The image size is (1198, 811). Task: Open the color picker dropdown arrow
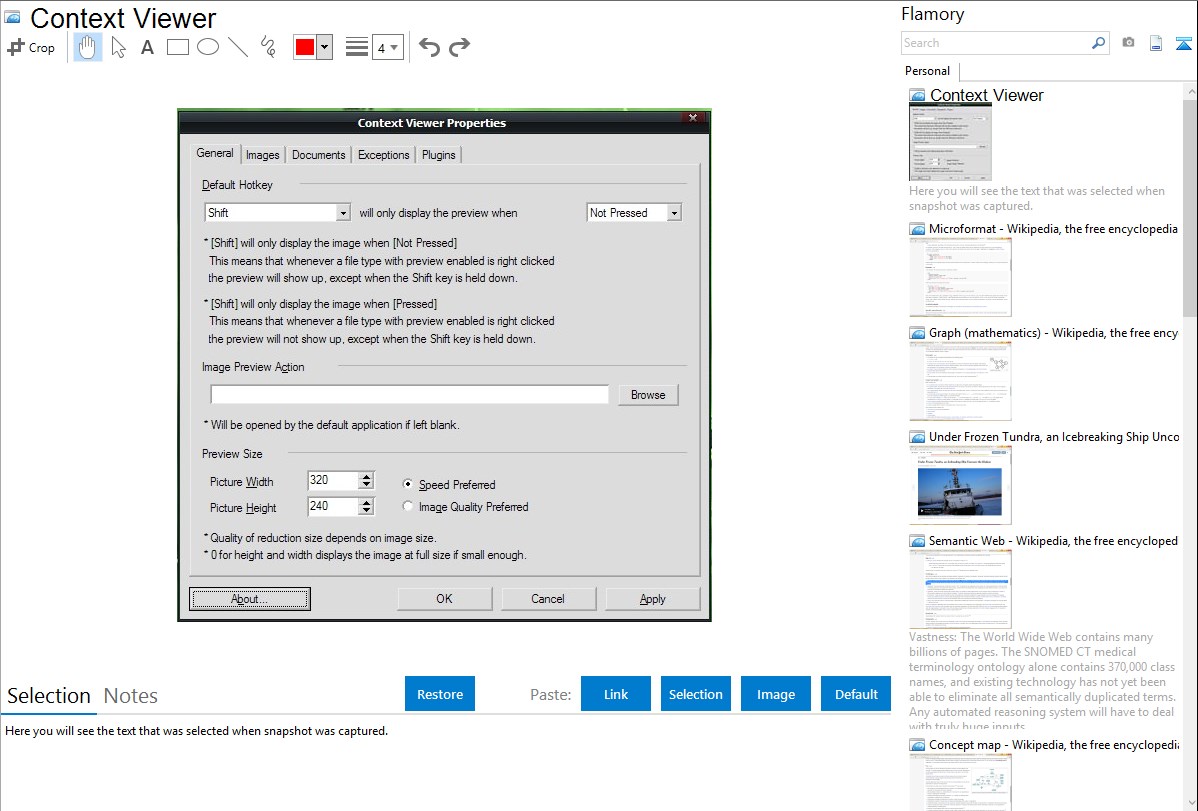pos(324,47)
